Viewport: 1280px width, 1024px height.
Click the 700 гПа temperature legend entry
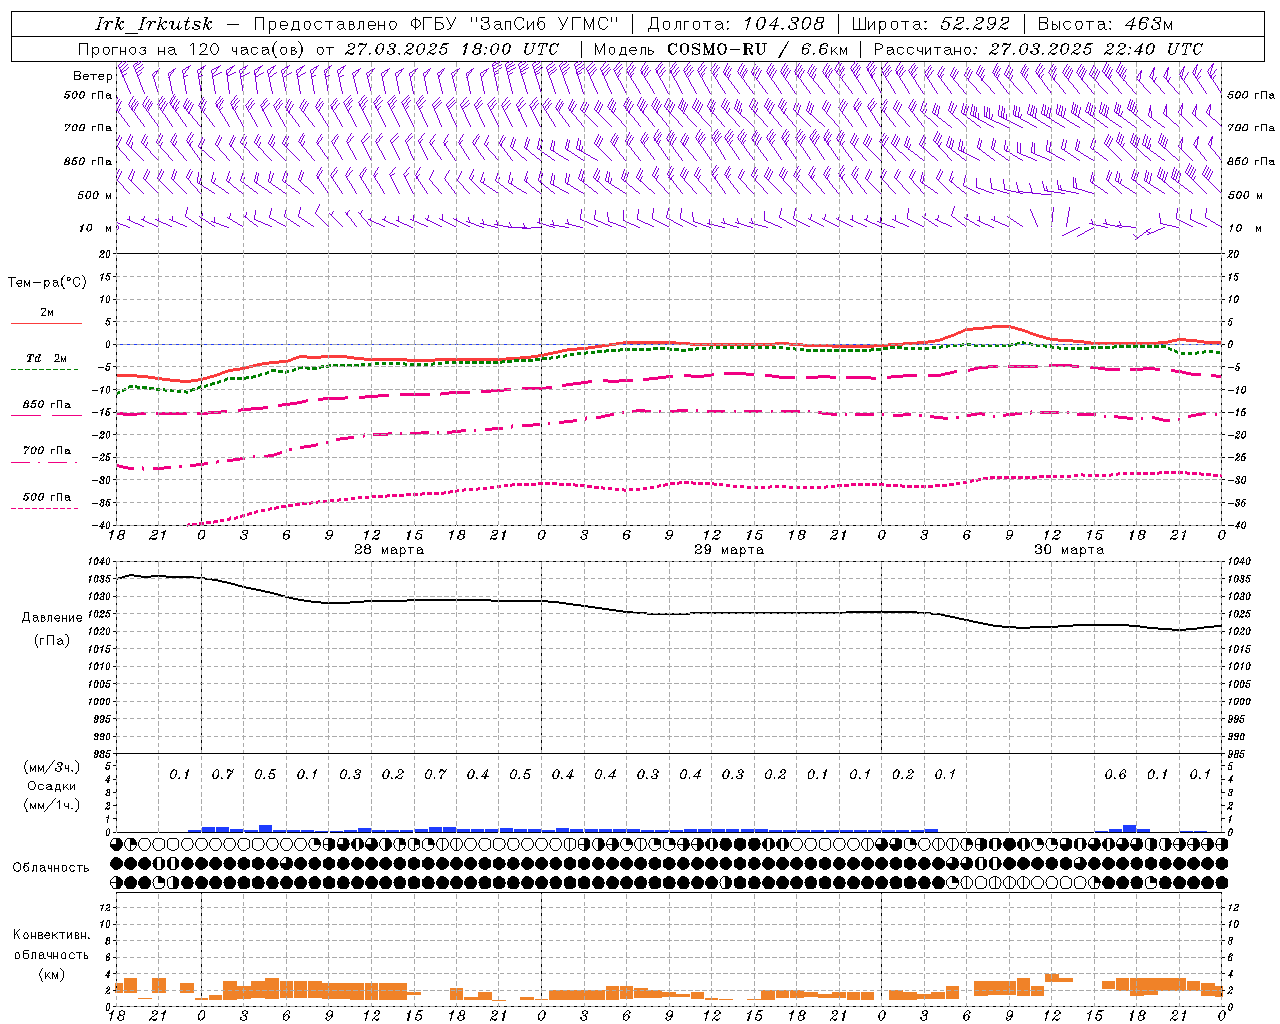(46, 450)
